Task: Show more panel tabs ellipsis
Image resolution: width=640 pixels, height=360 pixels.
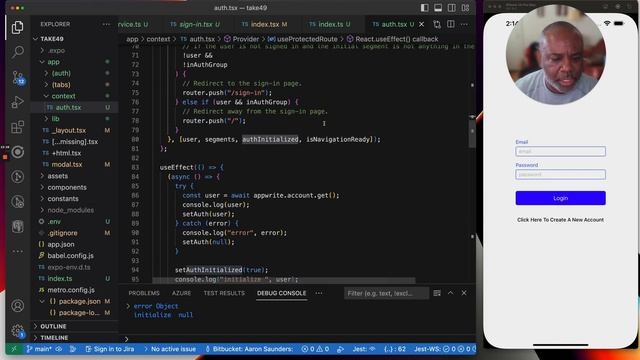Action: tap(319, 293)
